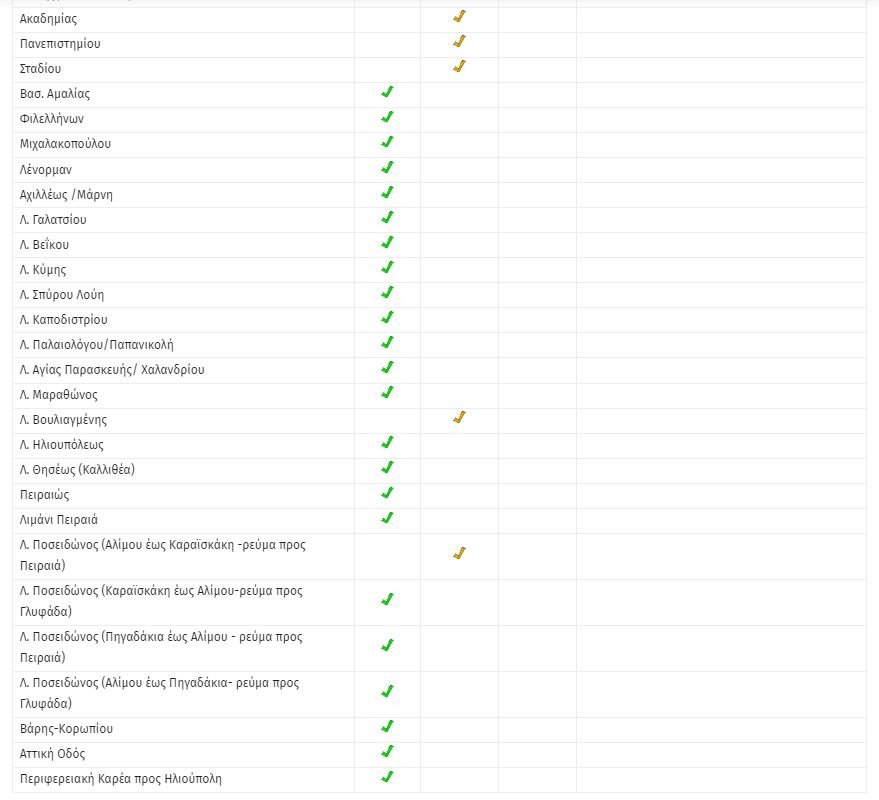Viewport: 879px width, 800px height.
Task: Select the Λ. Βουλιαγμένης label
Action: point(63,420)
